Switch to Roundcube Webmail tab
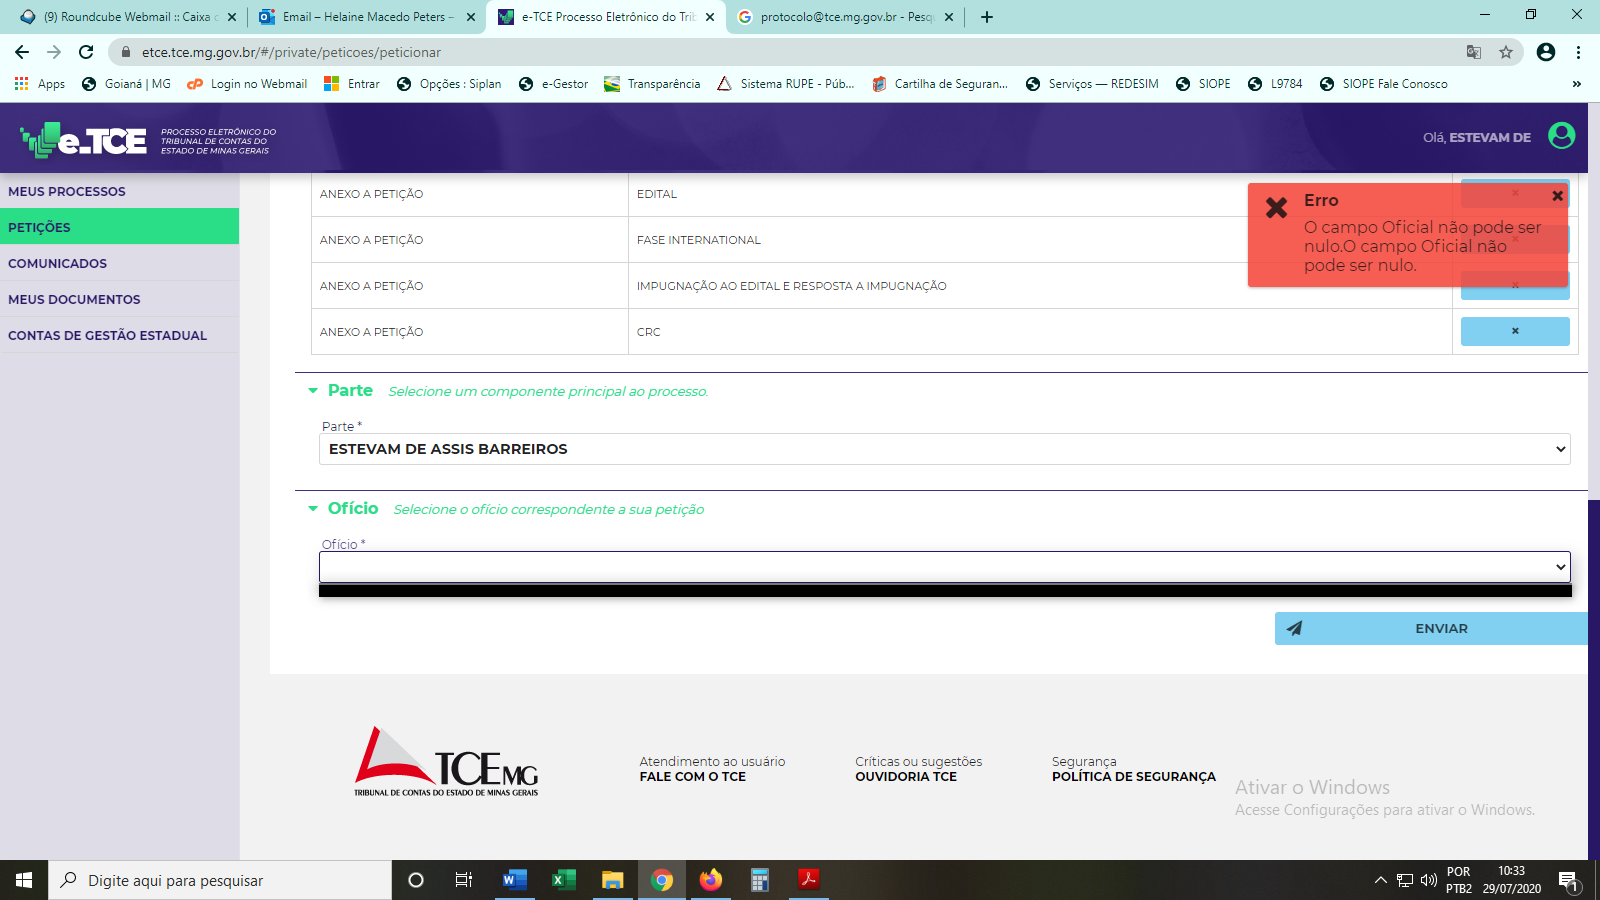The width and height of the screenshot is (1600, 900). coord(126,17)
